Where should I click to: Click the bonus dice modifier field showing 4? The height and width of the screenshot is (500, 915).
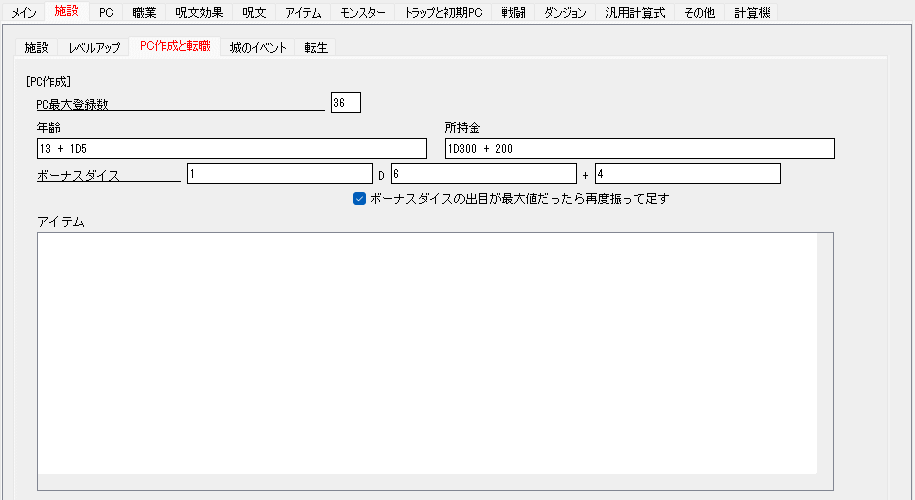(x=687, y=174)
